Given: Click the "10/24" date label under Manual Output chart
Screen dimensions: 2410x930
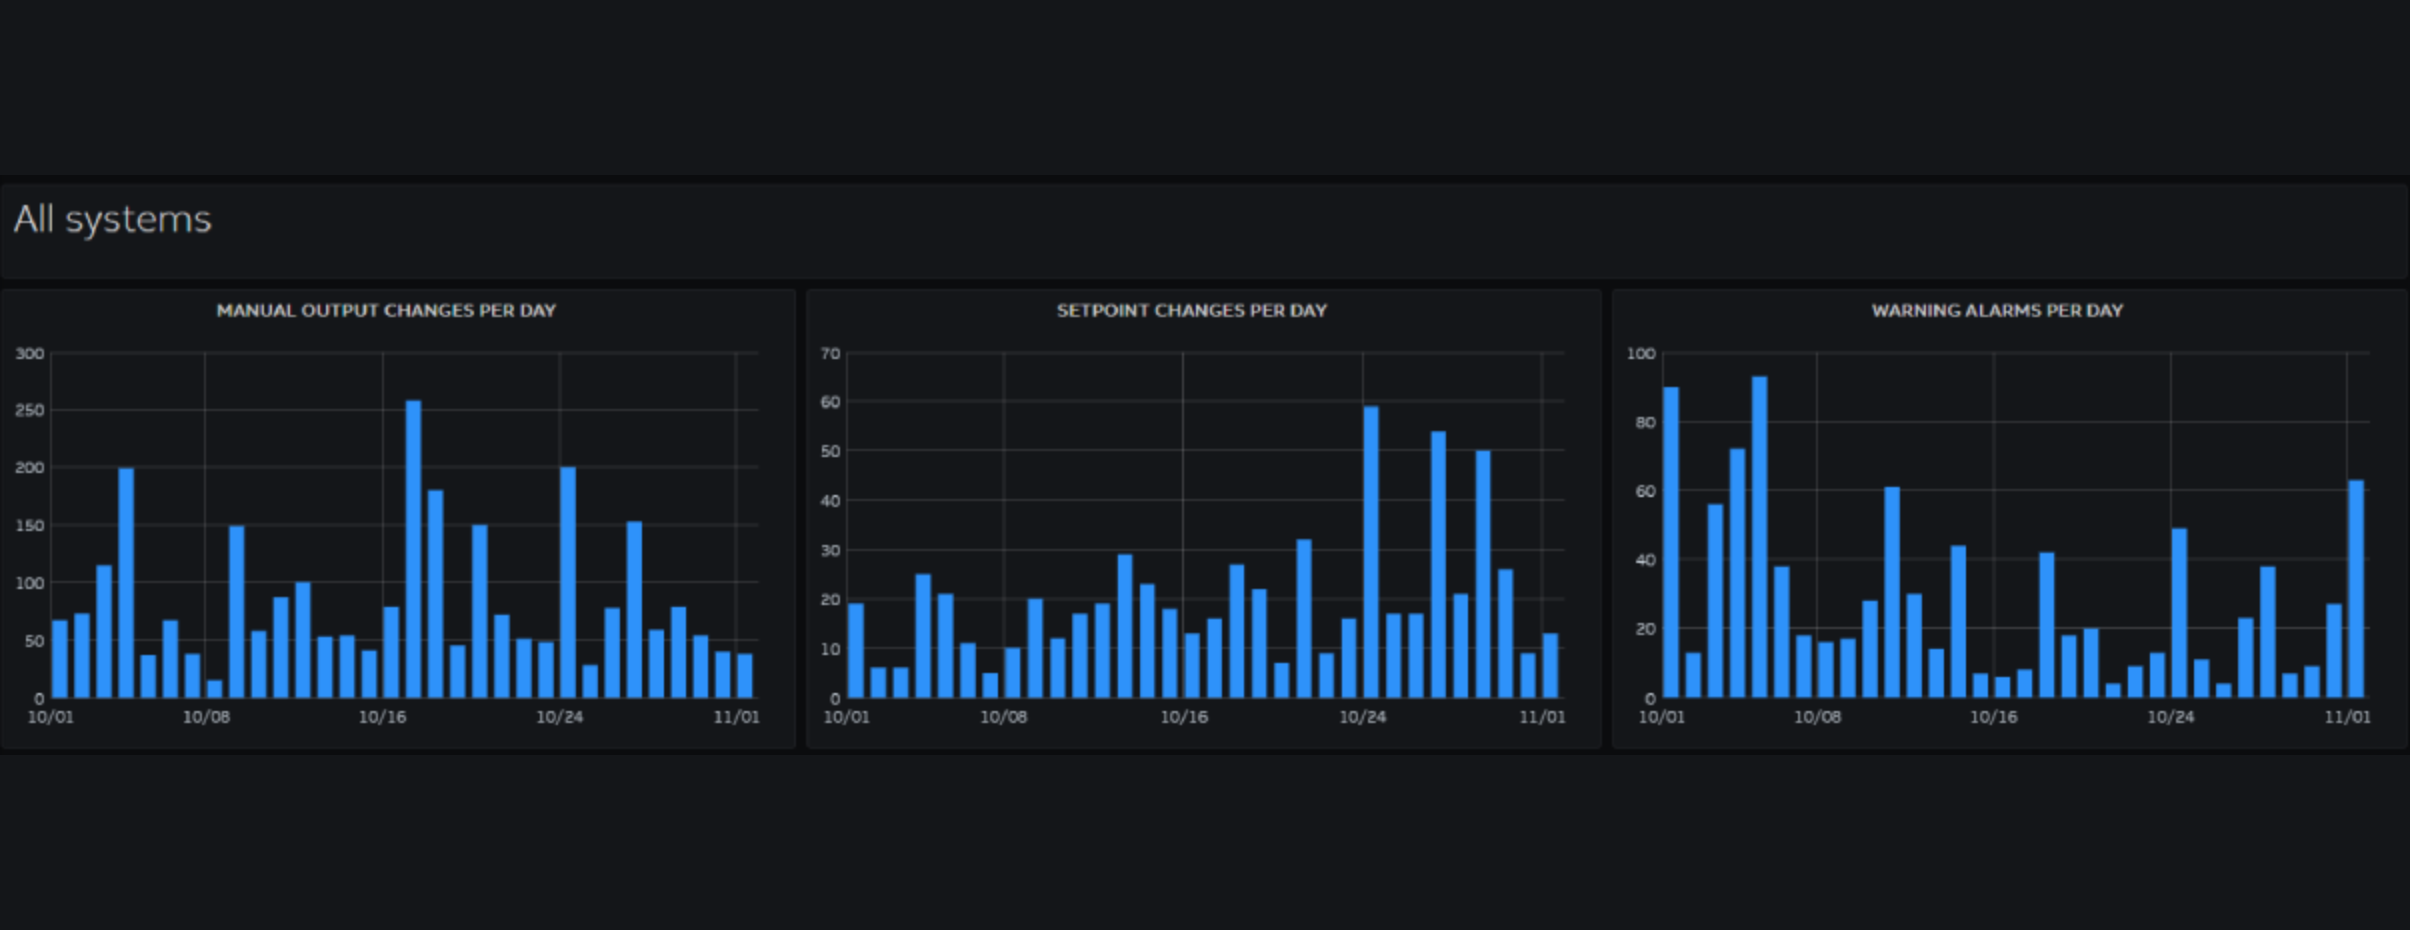Looking at the screenshot, I should click(x=560, y=717).
